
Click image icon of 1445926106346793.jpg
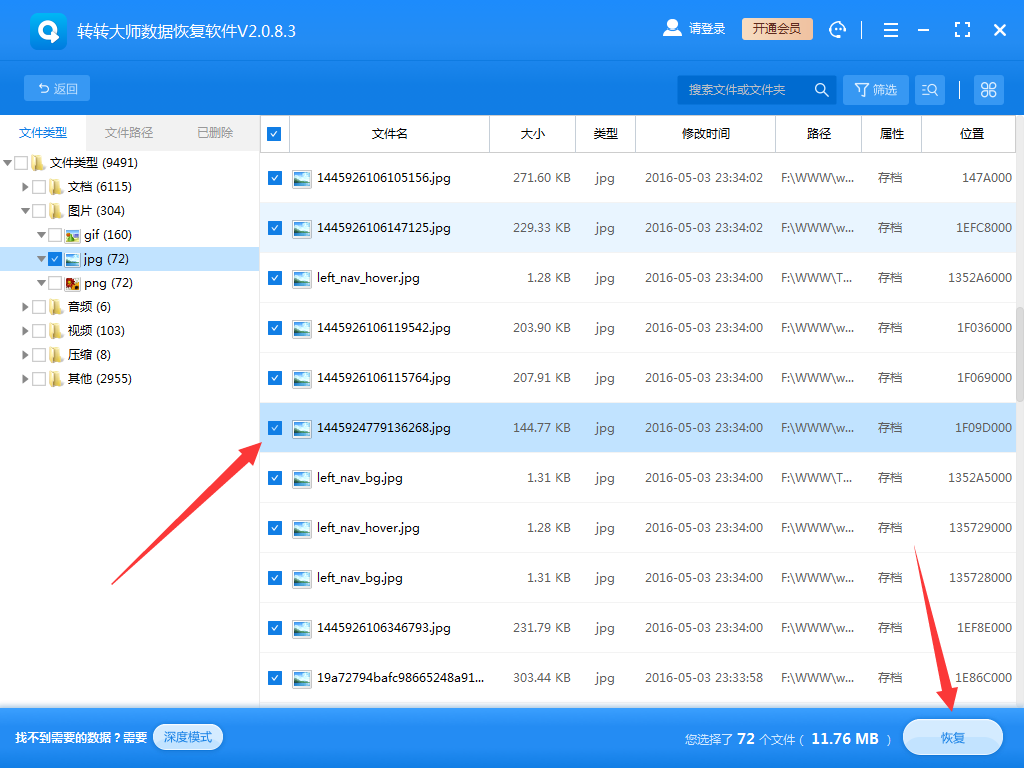pyautogui.click(x=301, y=628)
